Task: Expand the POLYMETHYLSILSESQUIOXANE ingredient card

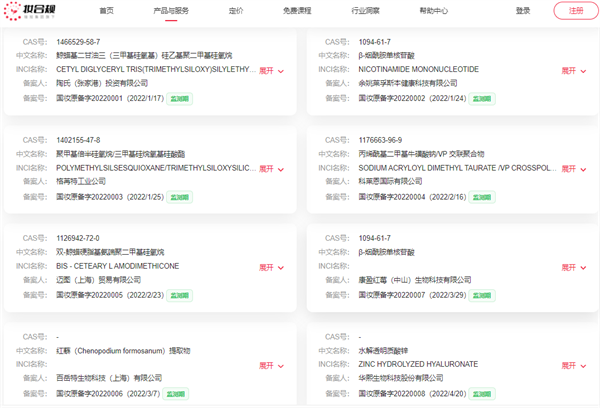Action: [272, 169]
